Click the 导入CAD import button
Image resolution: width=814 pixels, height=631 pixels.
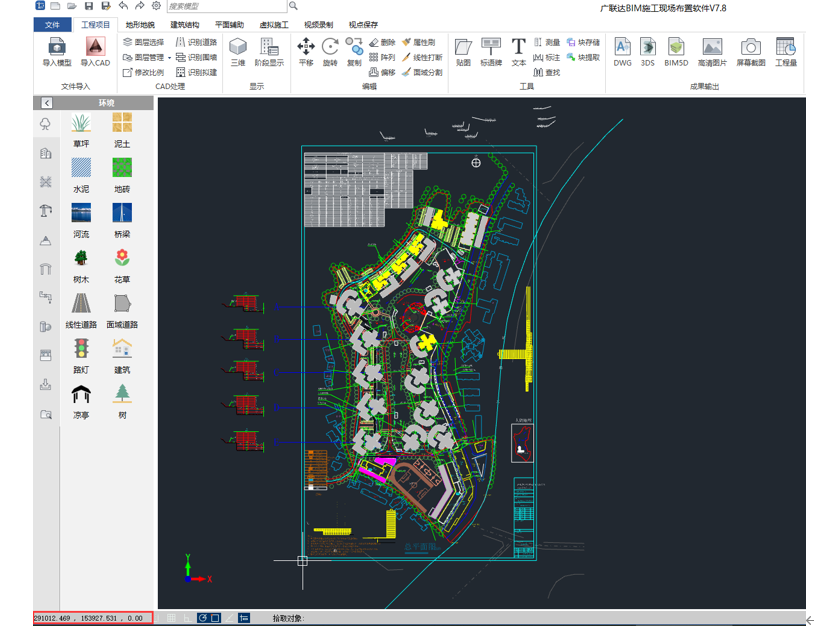tap(95, 51)
